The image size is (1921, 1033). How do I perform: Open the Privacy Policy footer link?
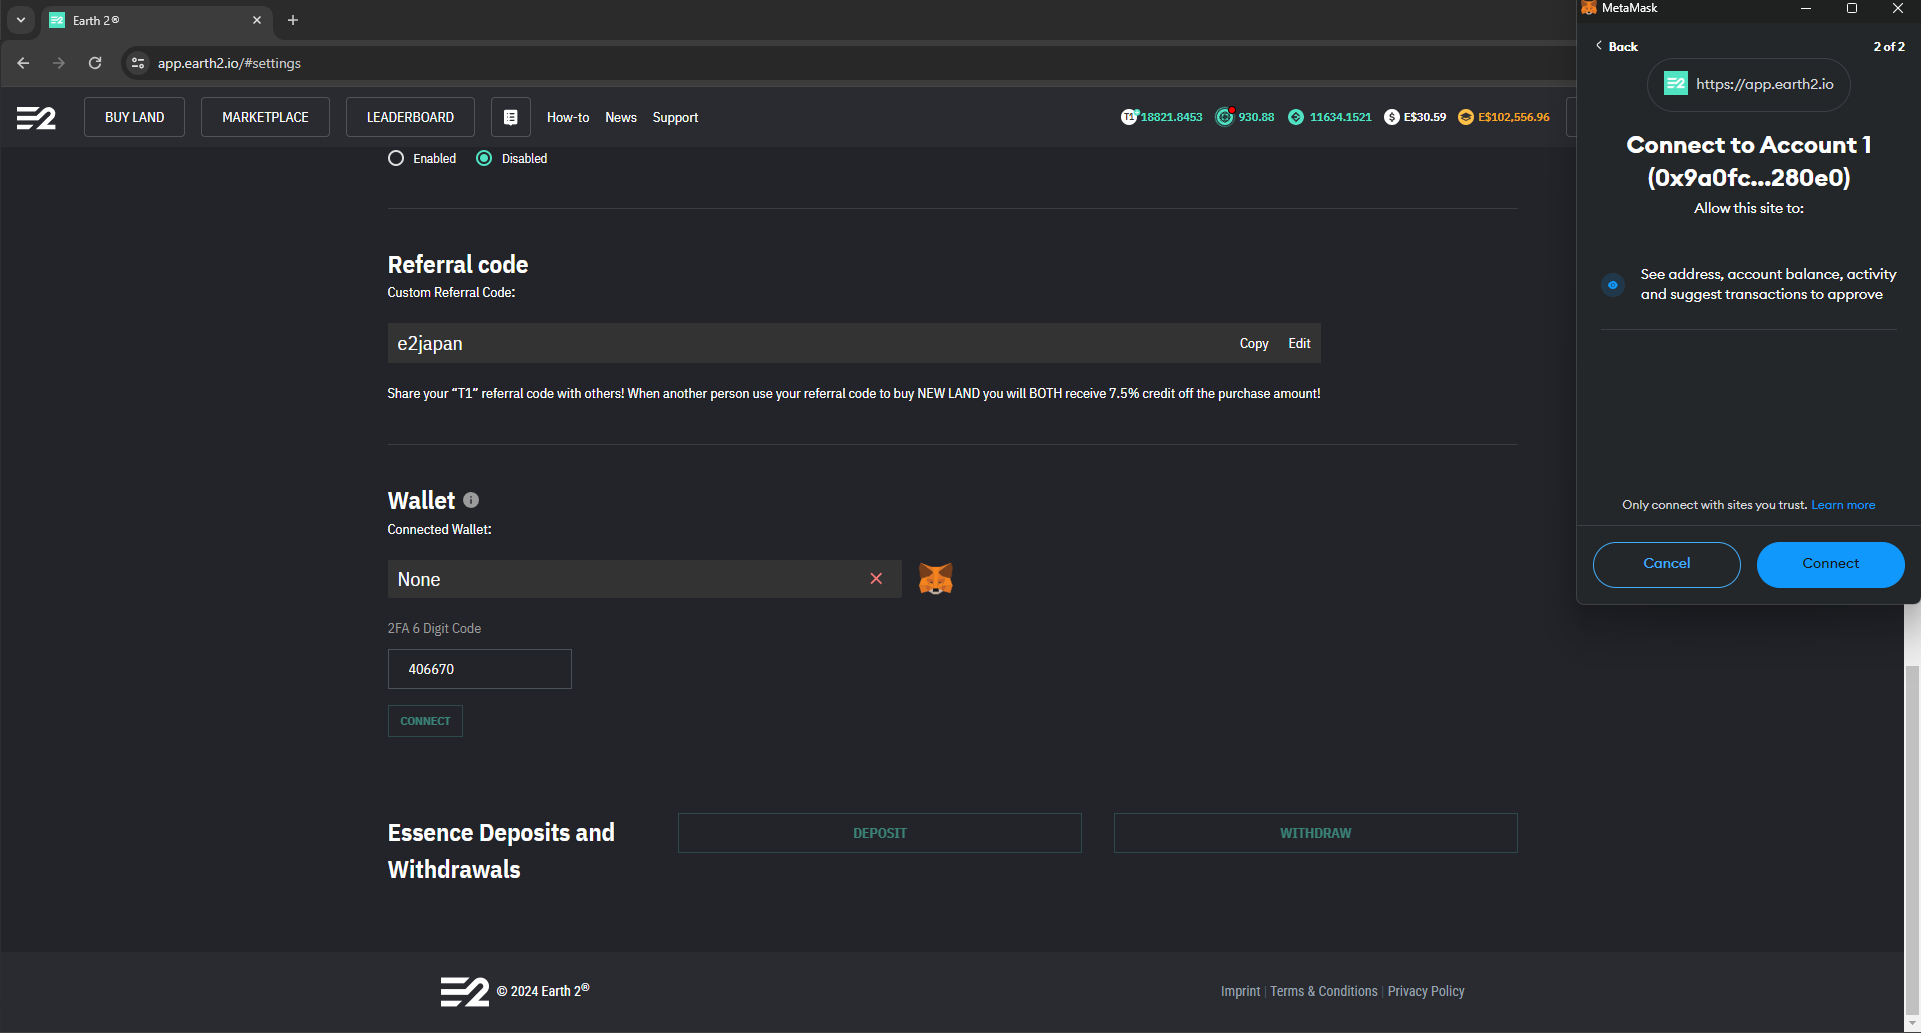click(1426, 991)
